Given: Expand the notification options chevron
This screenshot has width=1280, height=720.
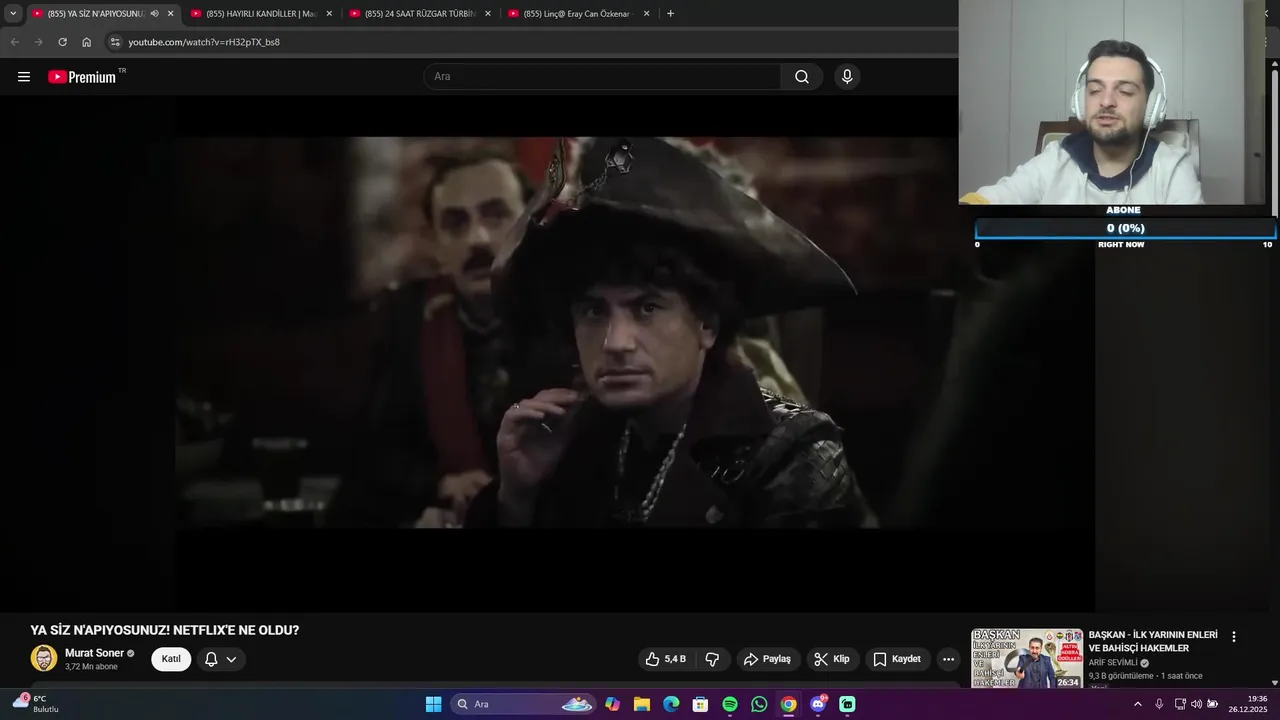Looking at the screenshot, I should (x=231, y=659).
